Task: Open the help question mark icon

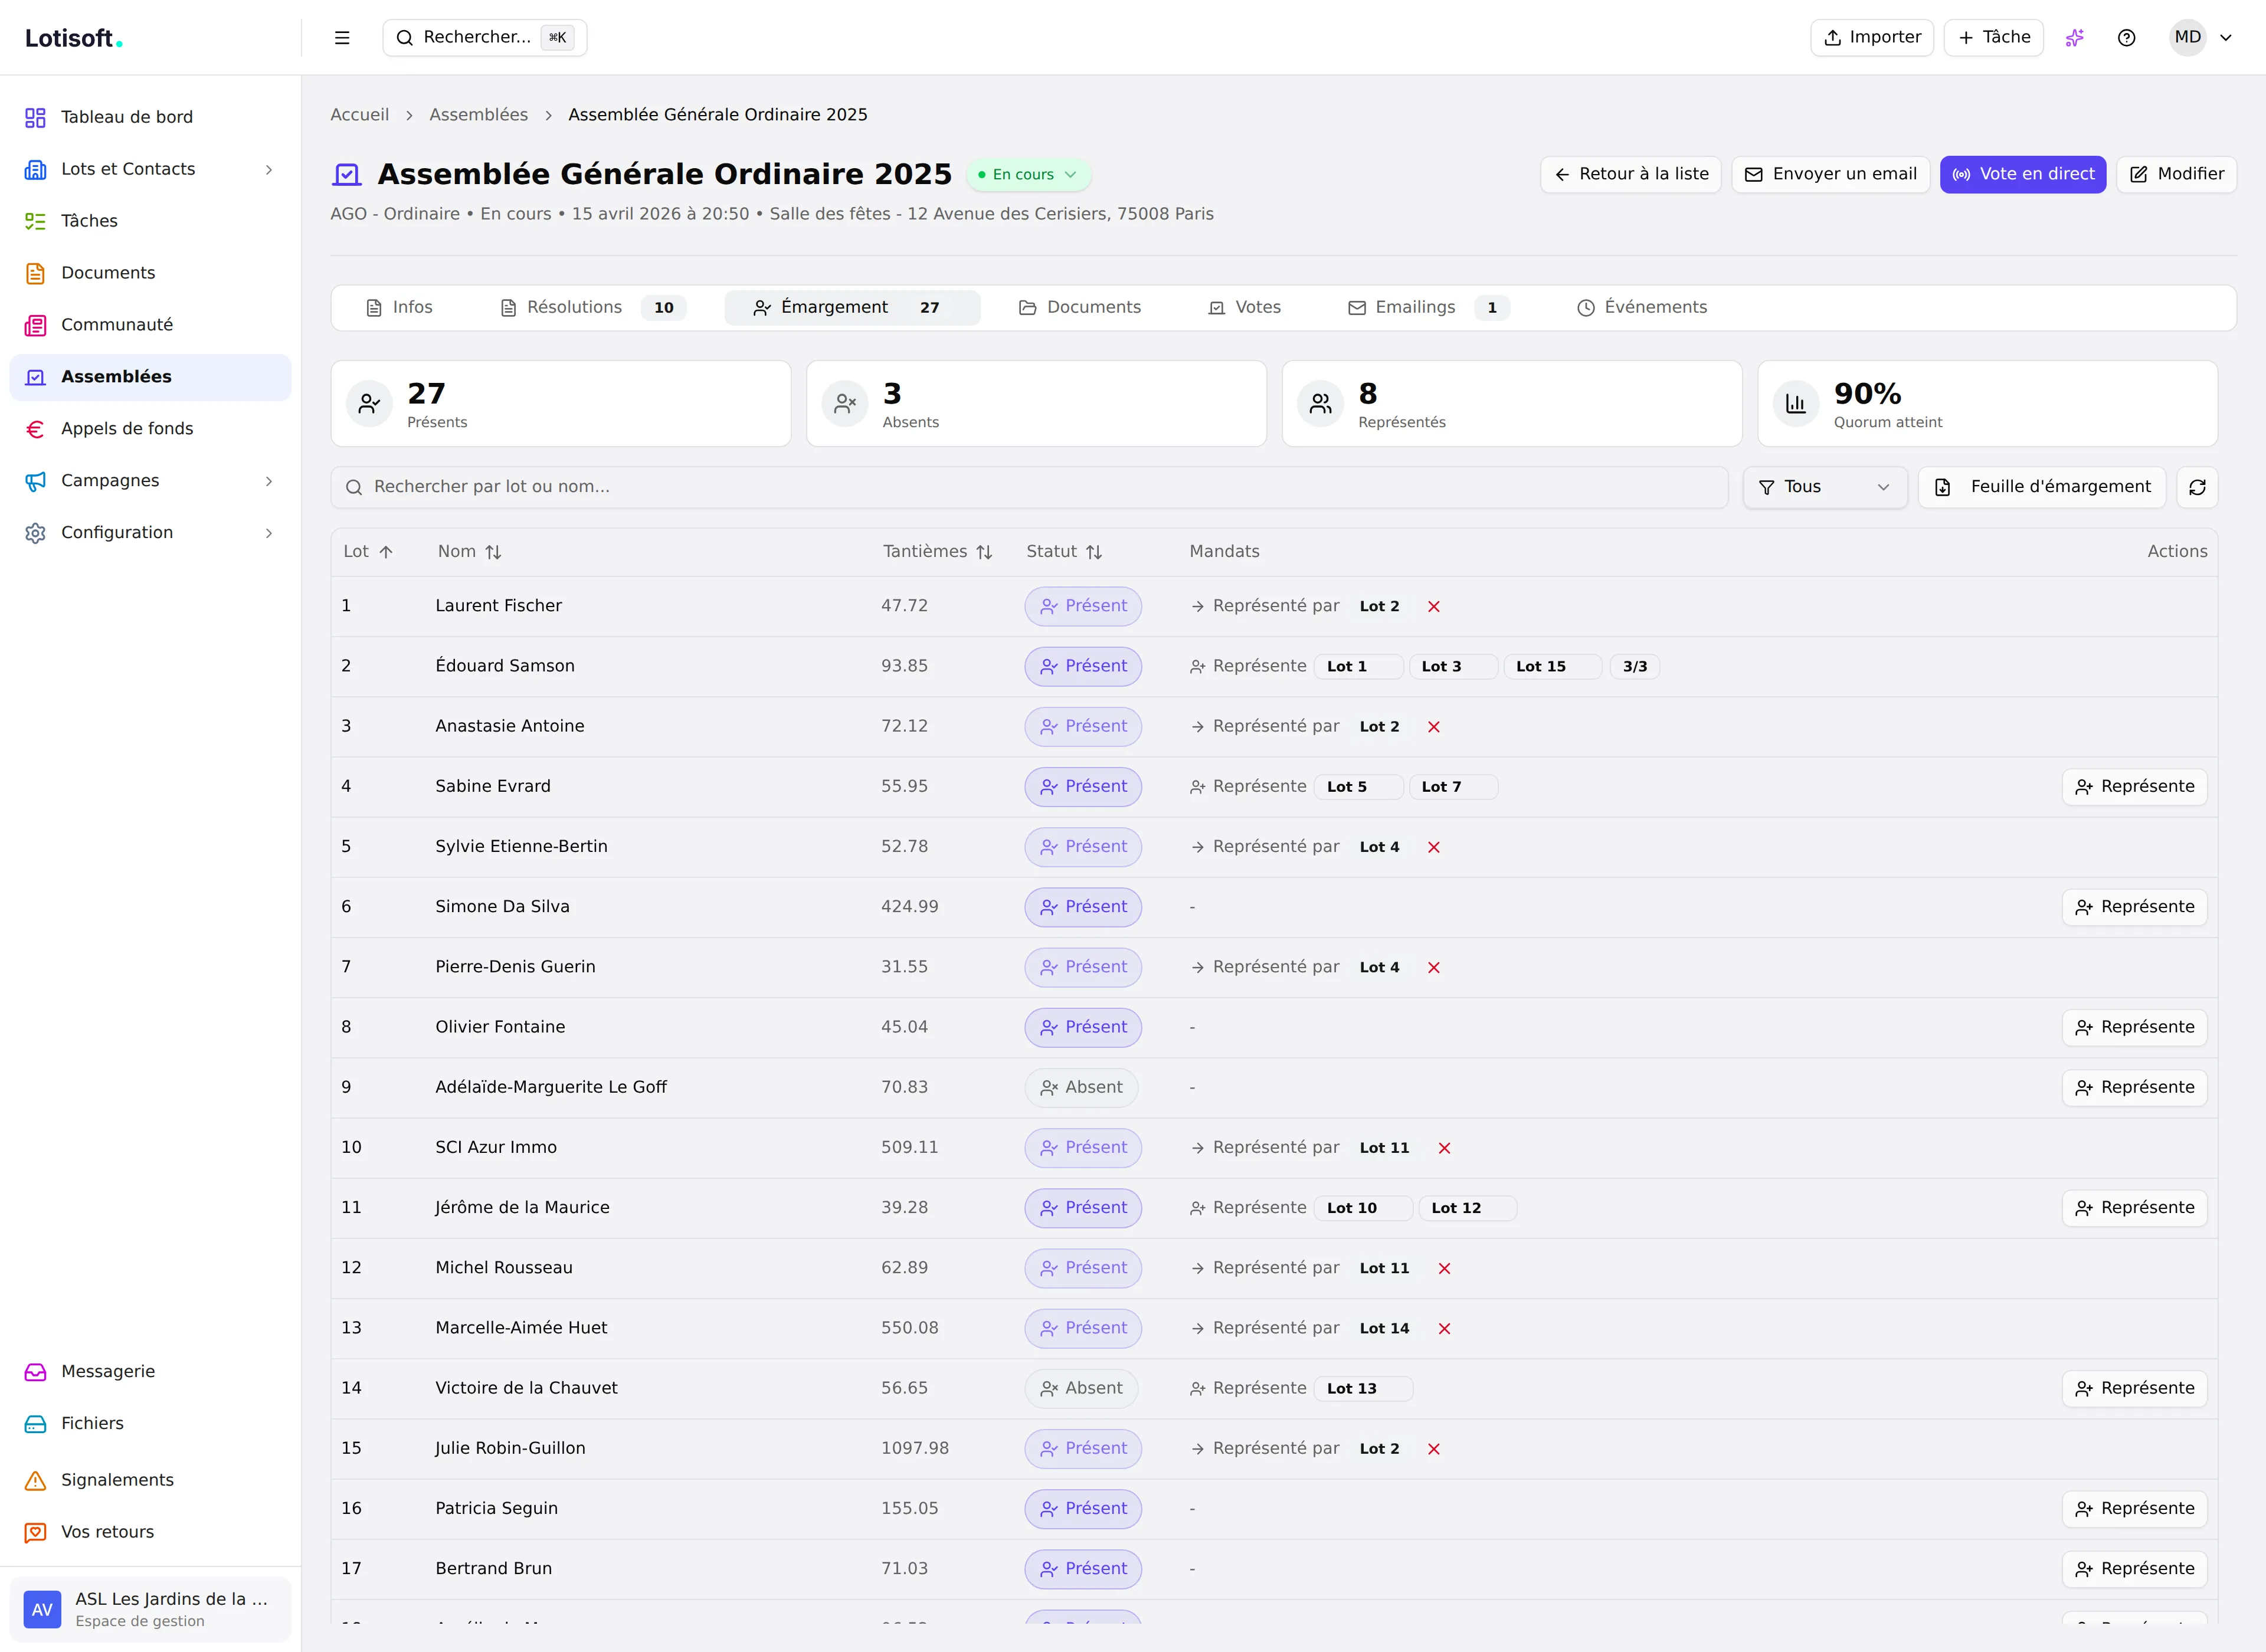Action: 2127,38
